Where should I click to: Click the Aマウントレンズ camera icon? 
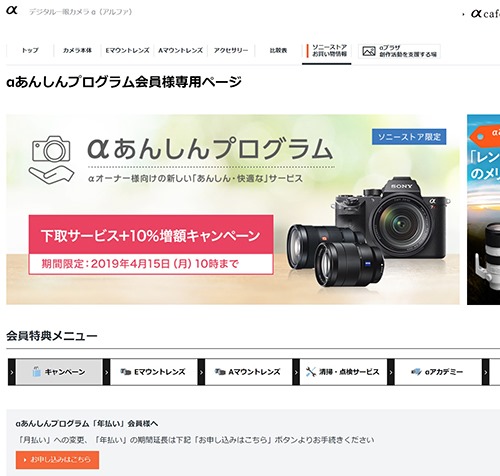[x=220, y=372]
